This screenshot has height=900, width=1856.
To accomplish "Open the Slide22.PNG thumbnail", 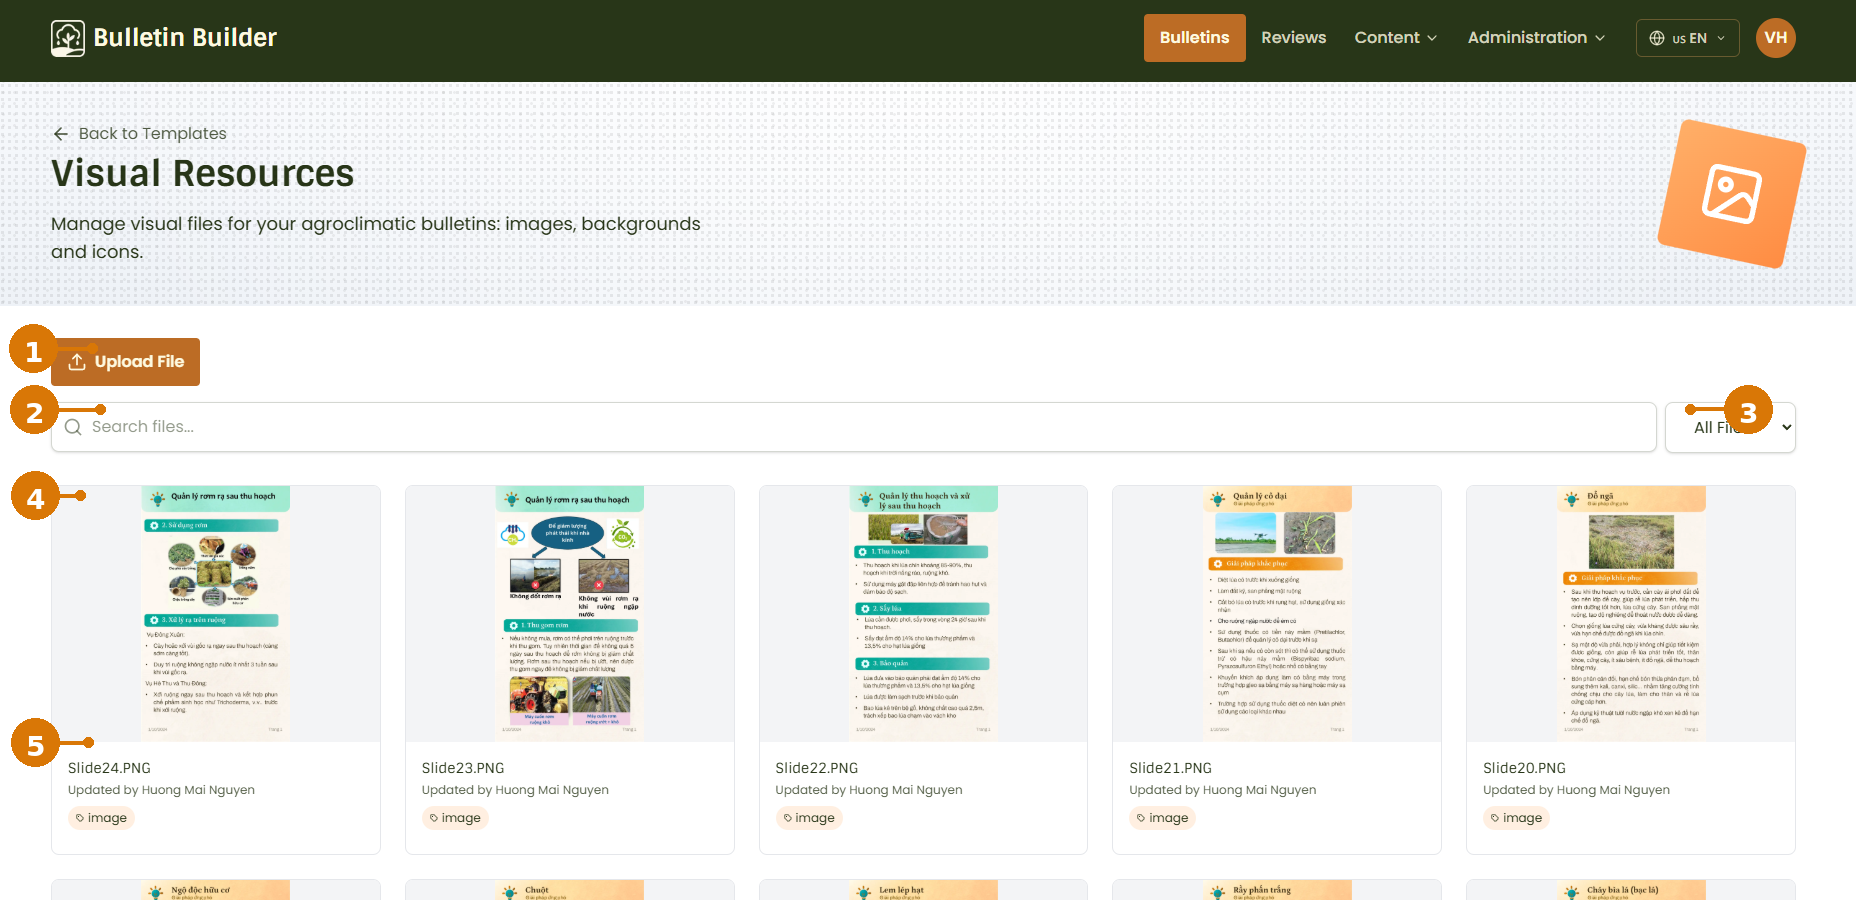I will [x=923, y=614].
